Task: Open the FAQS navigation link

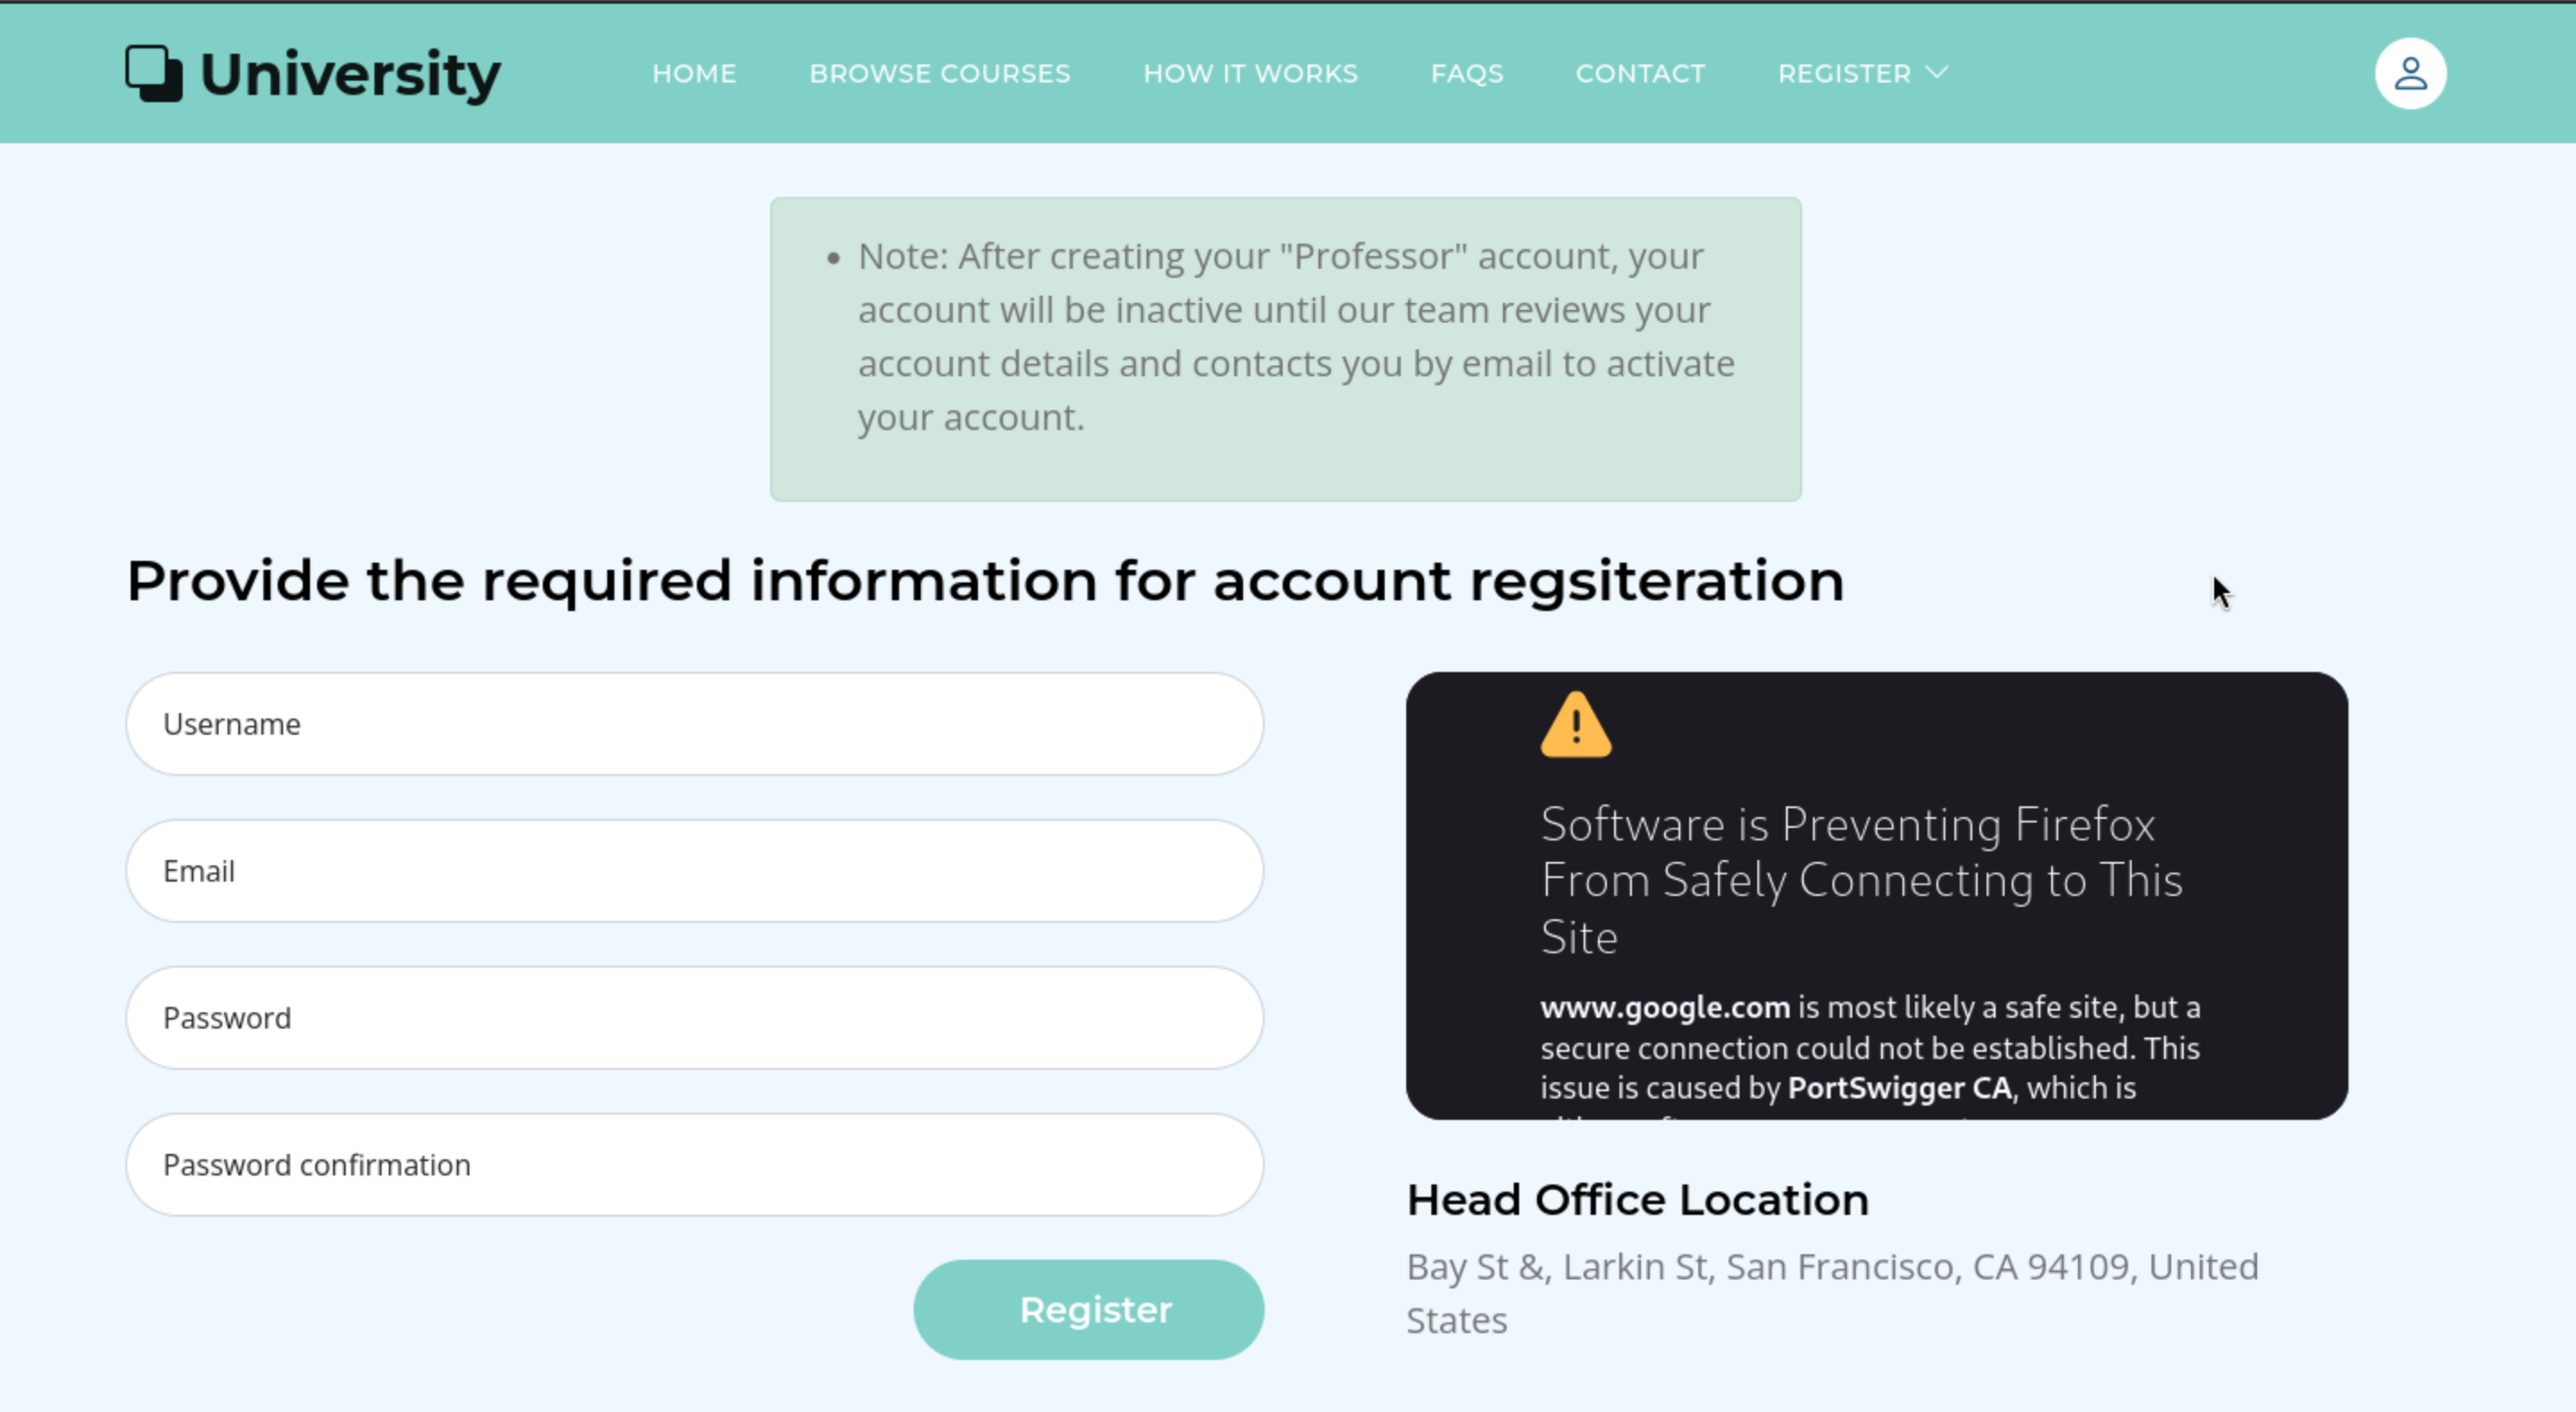Action: [x=1467, y=73]
